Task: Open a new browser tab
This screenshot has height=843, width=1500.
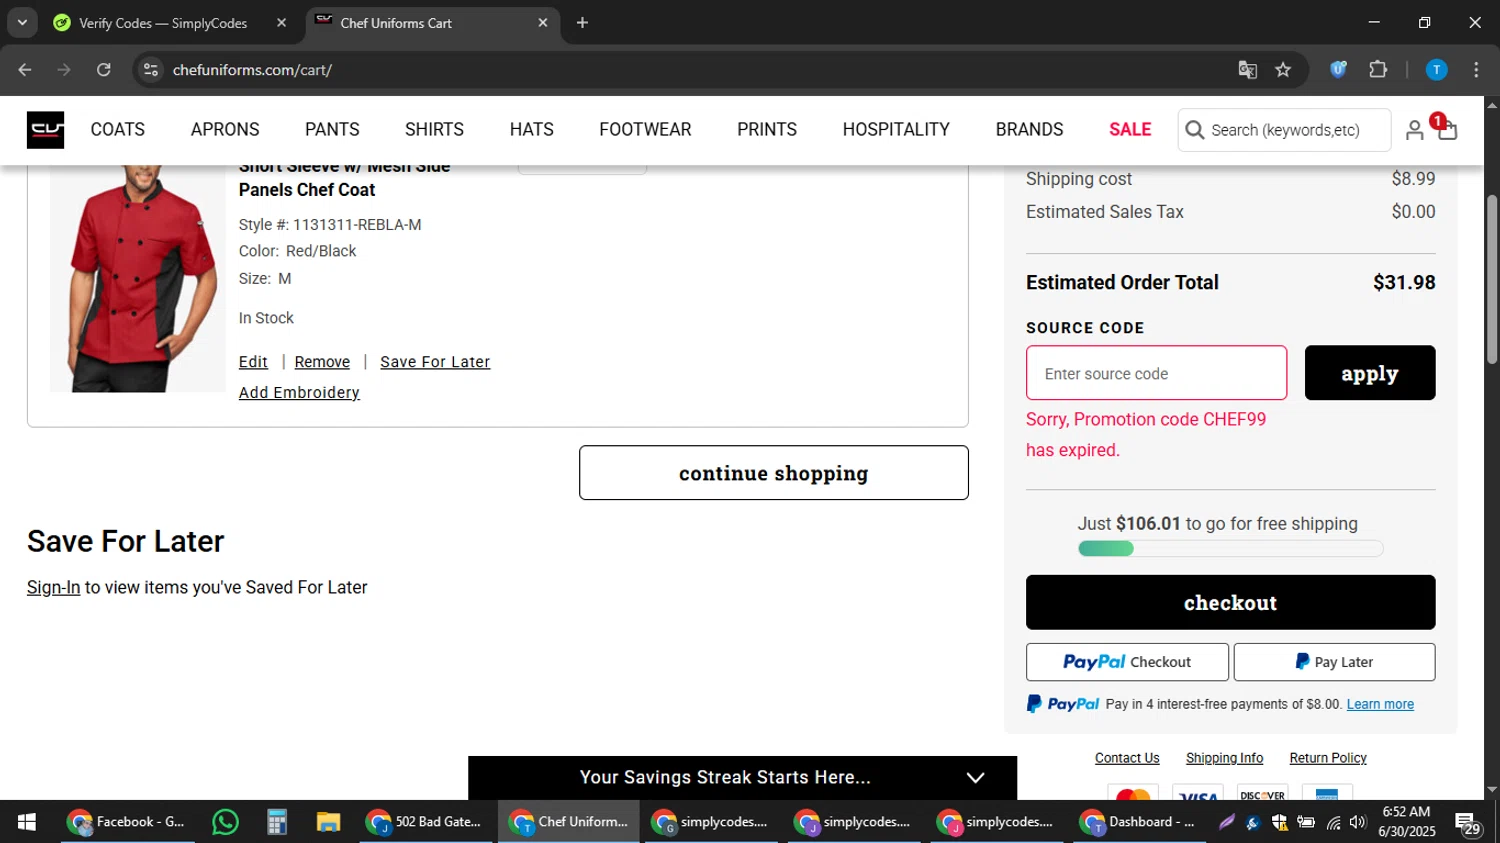Action: coord(582,23)
